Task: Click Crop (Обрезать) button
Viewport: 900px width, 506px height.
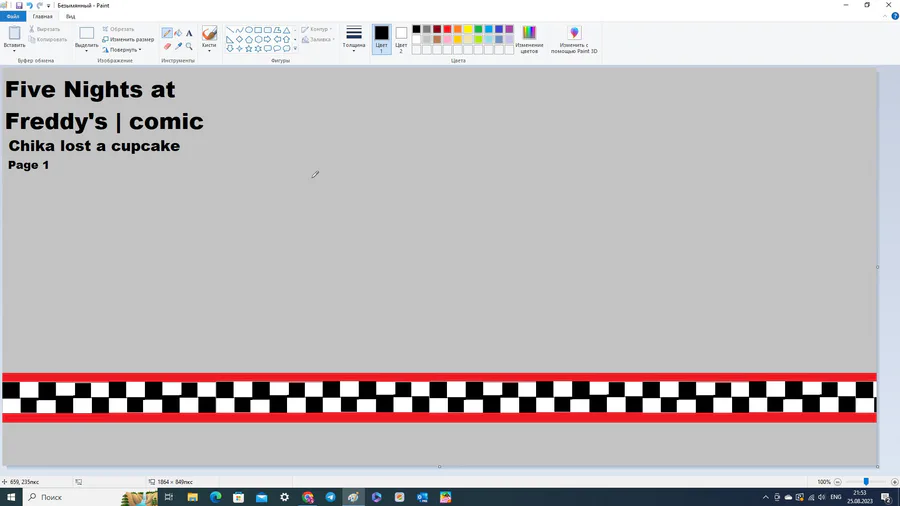Action: (x=118, y=29)
